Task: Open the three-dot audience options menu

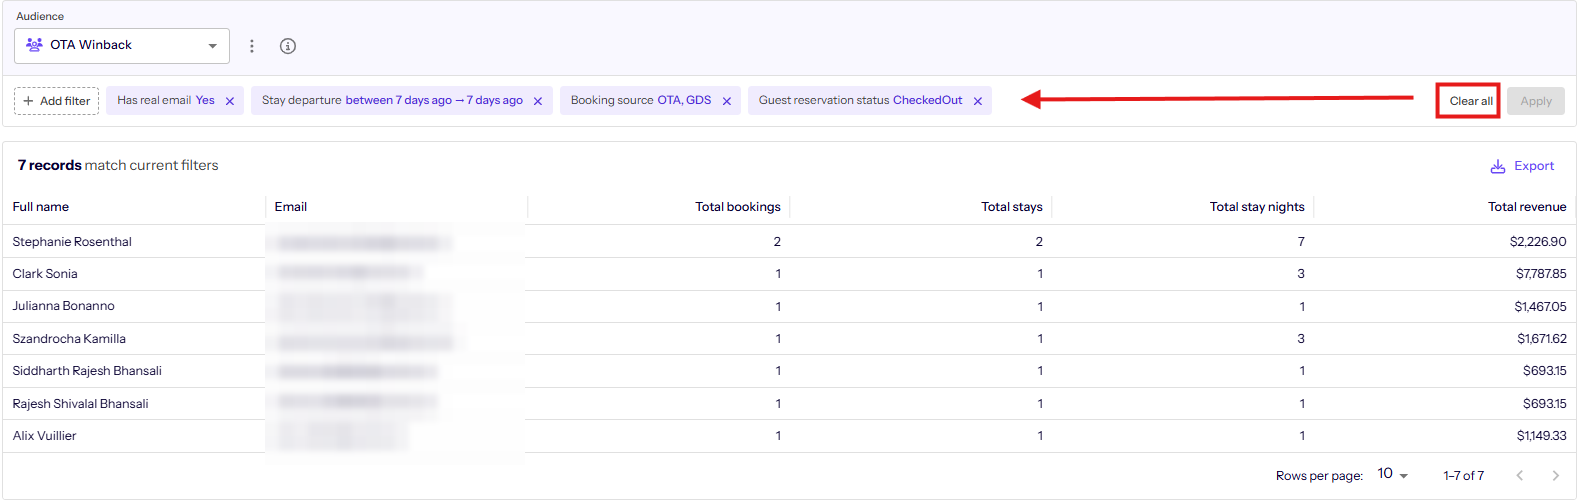Action: tap(252, 46)
